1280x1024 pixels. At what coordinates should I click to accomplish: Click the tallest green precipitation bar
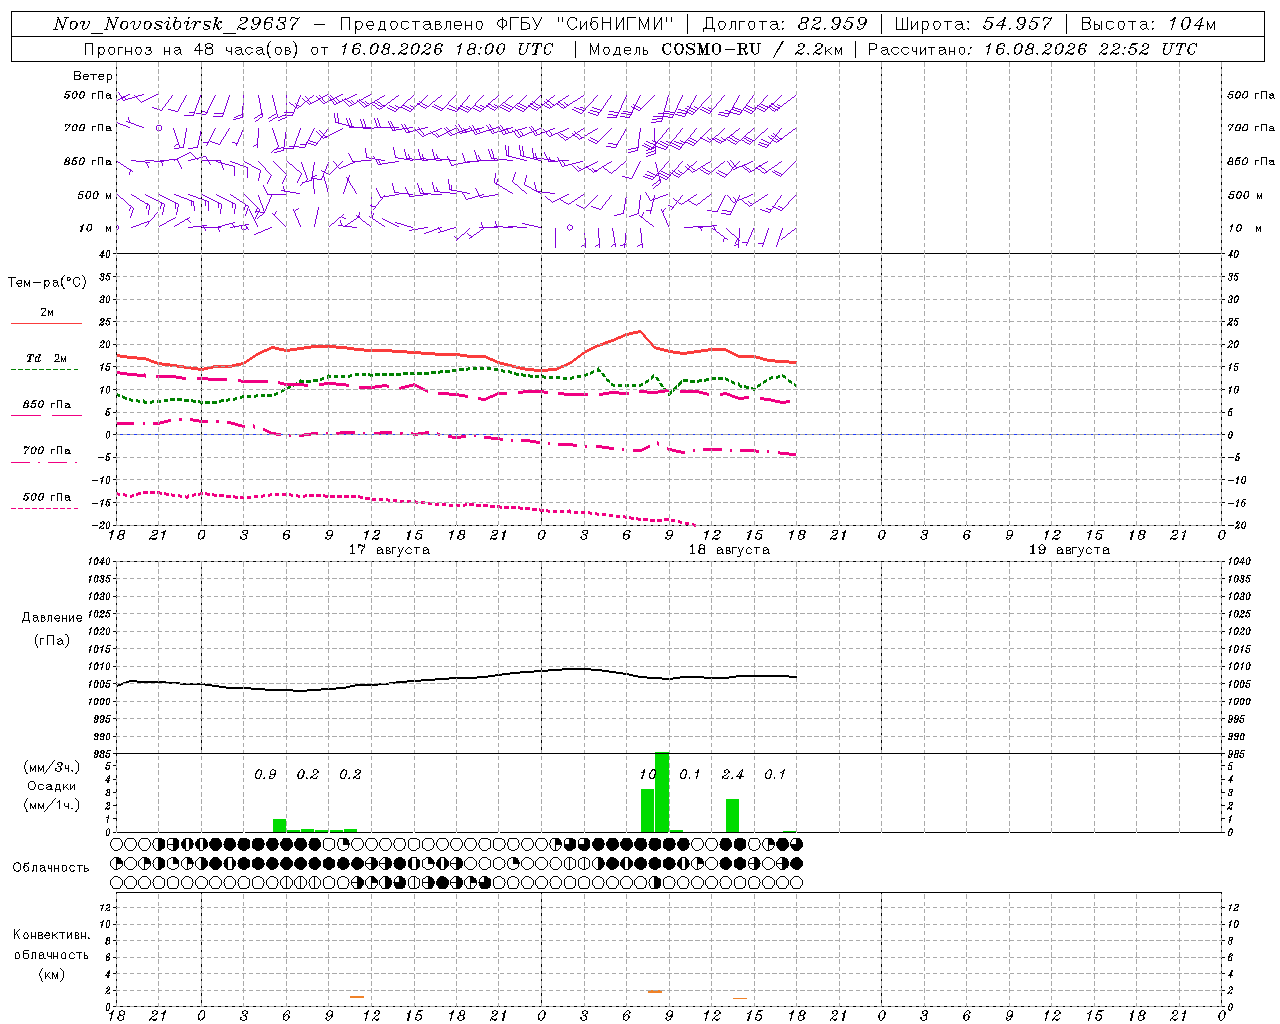click(x=662, y=791)
